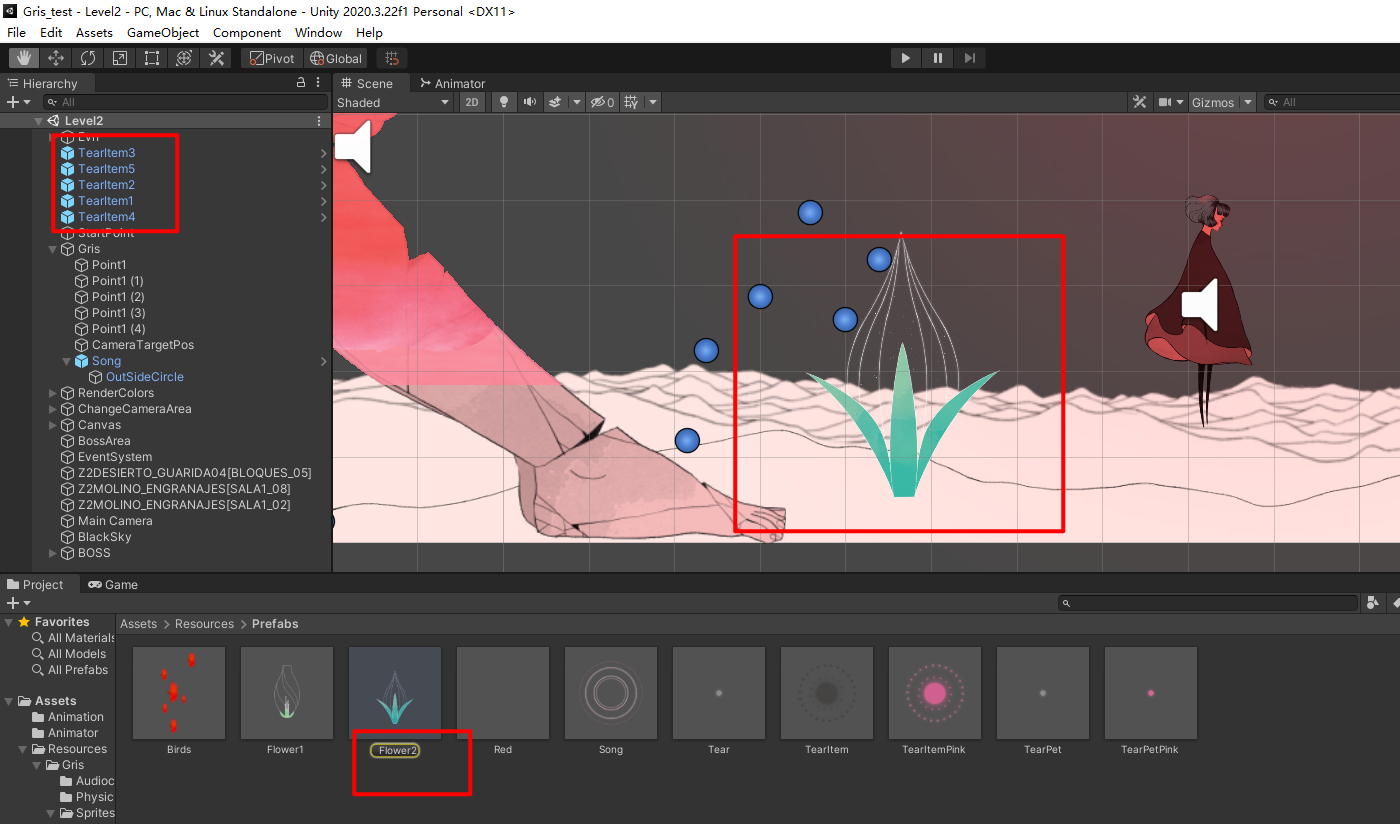Open Scene component tools icon

click(1139, 102)
